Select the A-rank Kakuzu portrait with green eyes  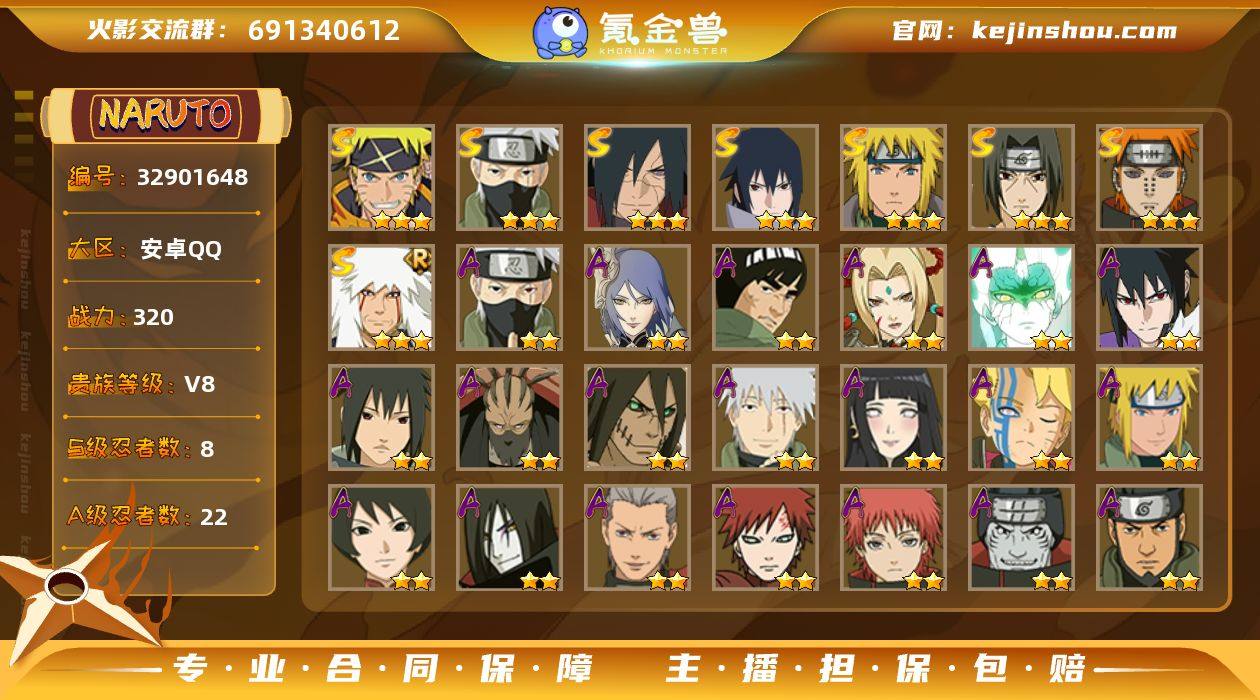(x=637, y=418)
